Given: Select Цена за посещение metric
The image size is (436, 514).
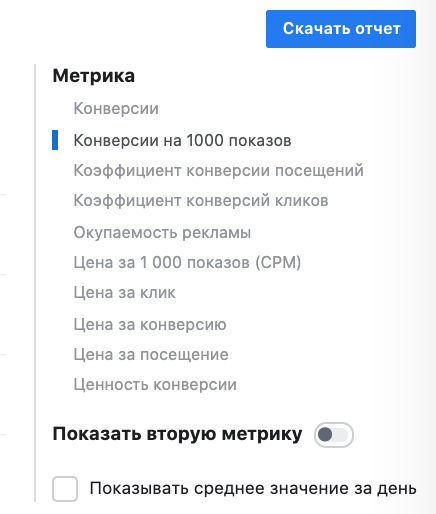Looking at the screenshot, I should pos(151,354).
